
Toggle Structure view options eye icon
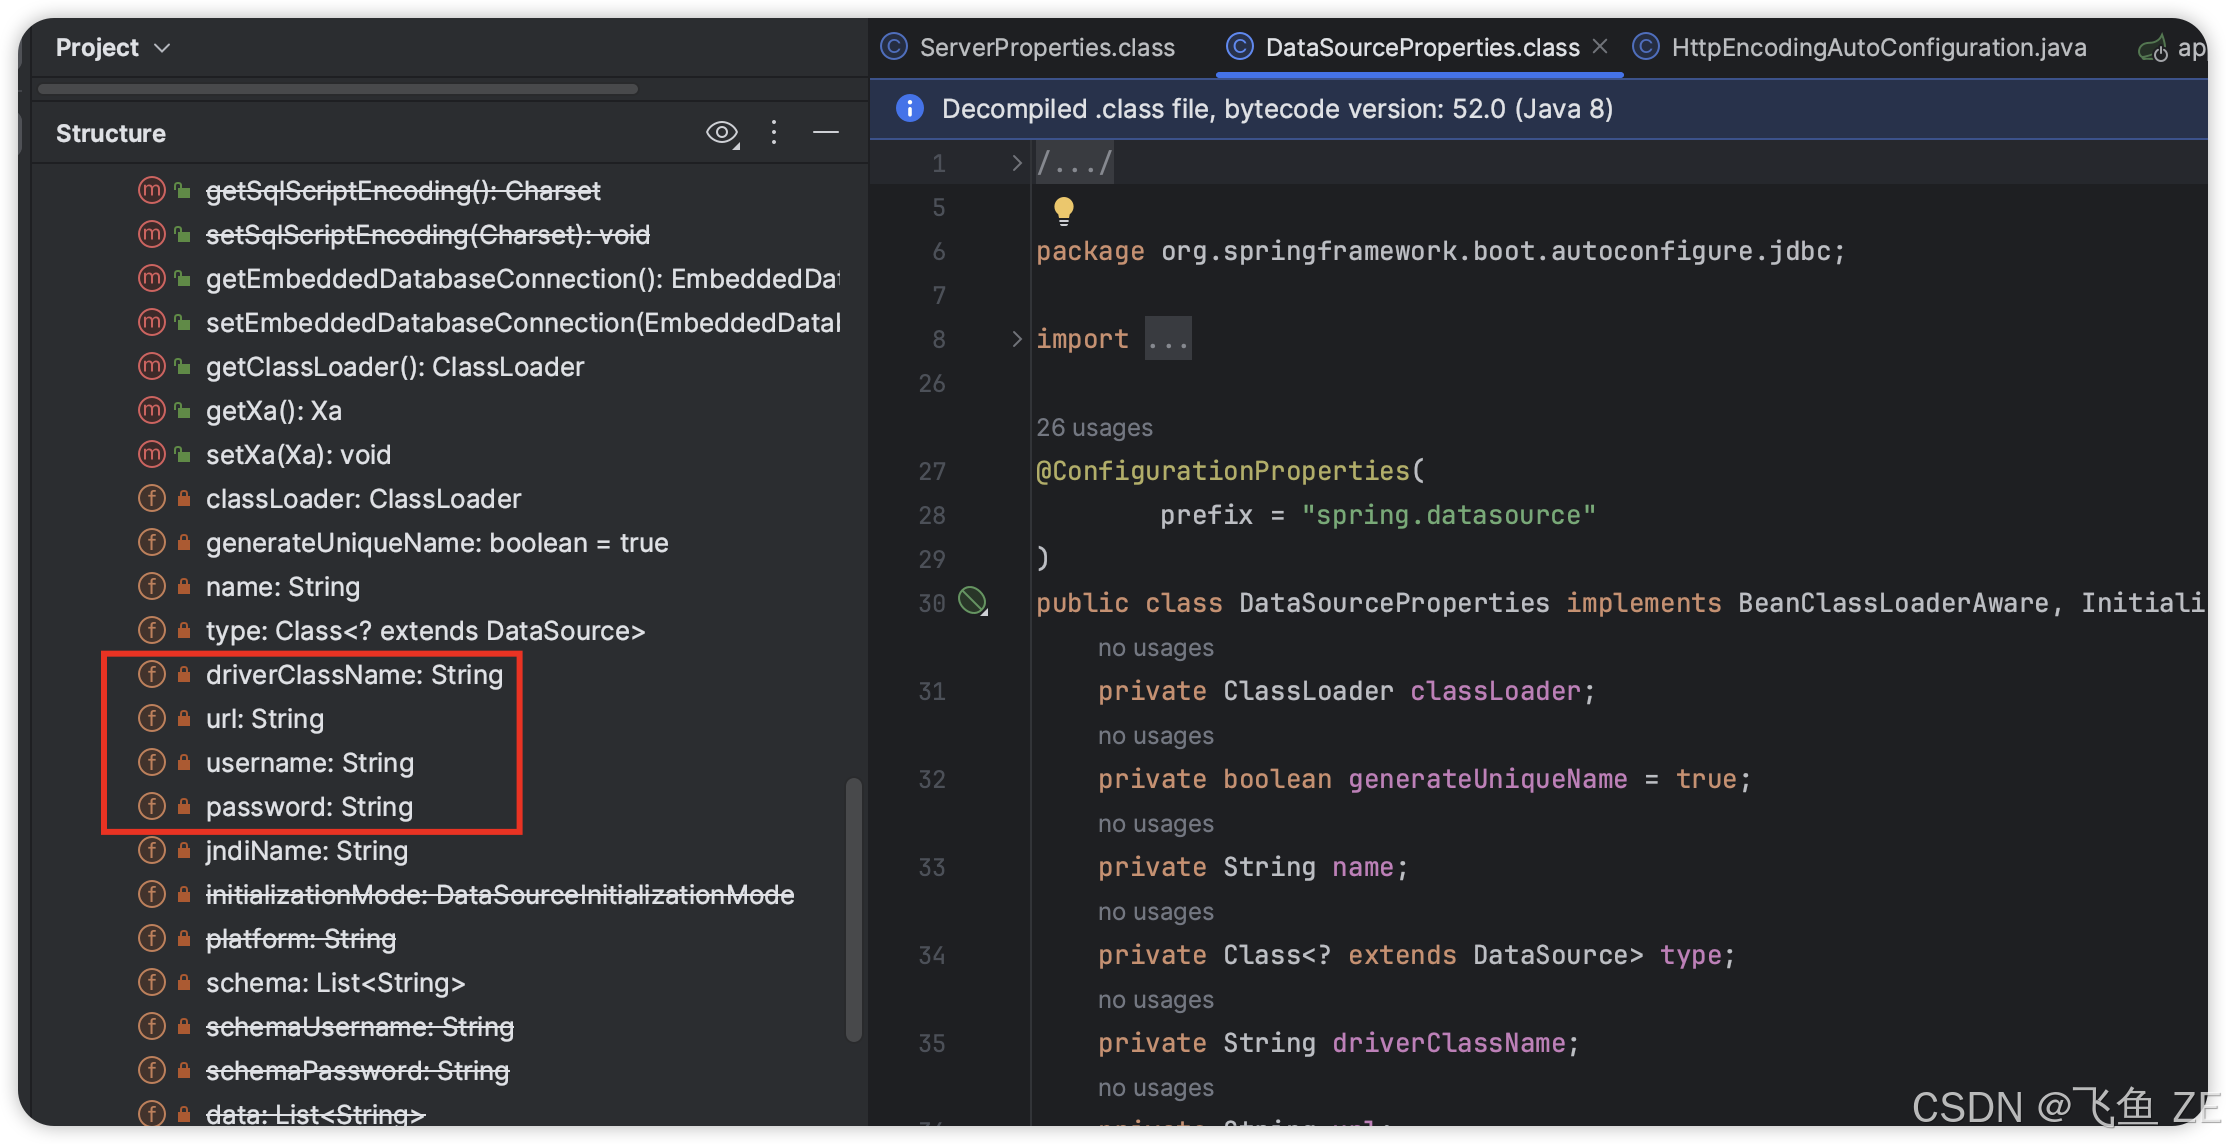click(x=722, y=132)
